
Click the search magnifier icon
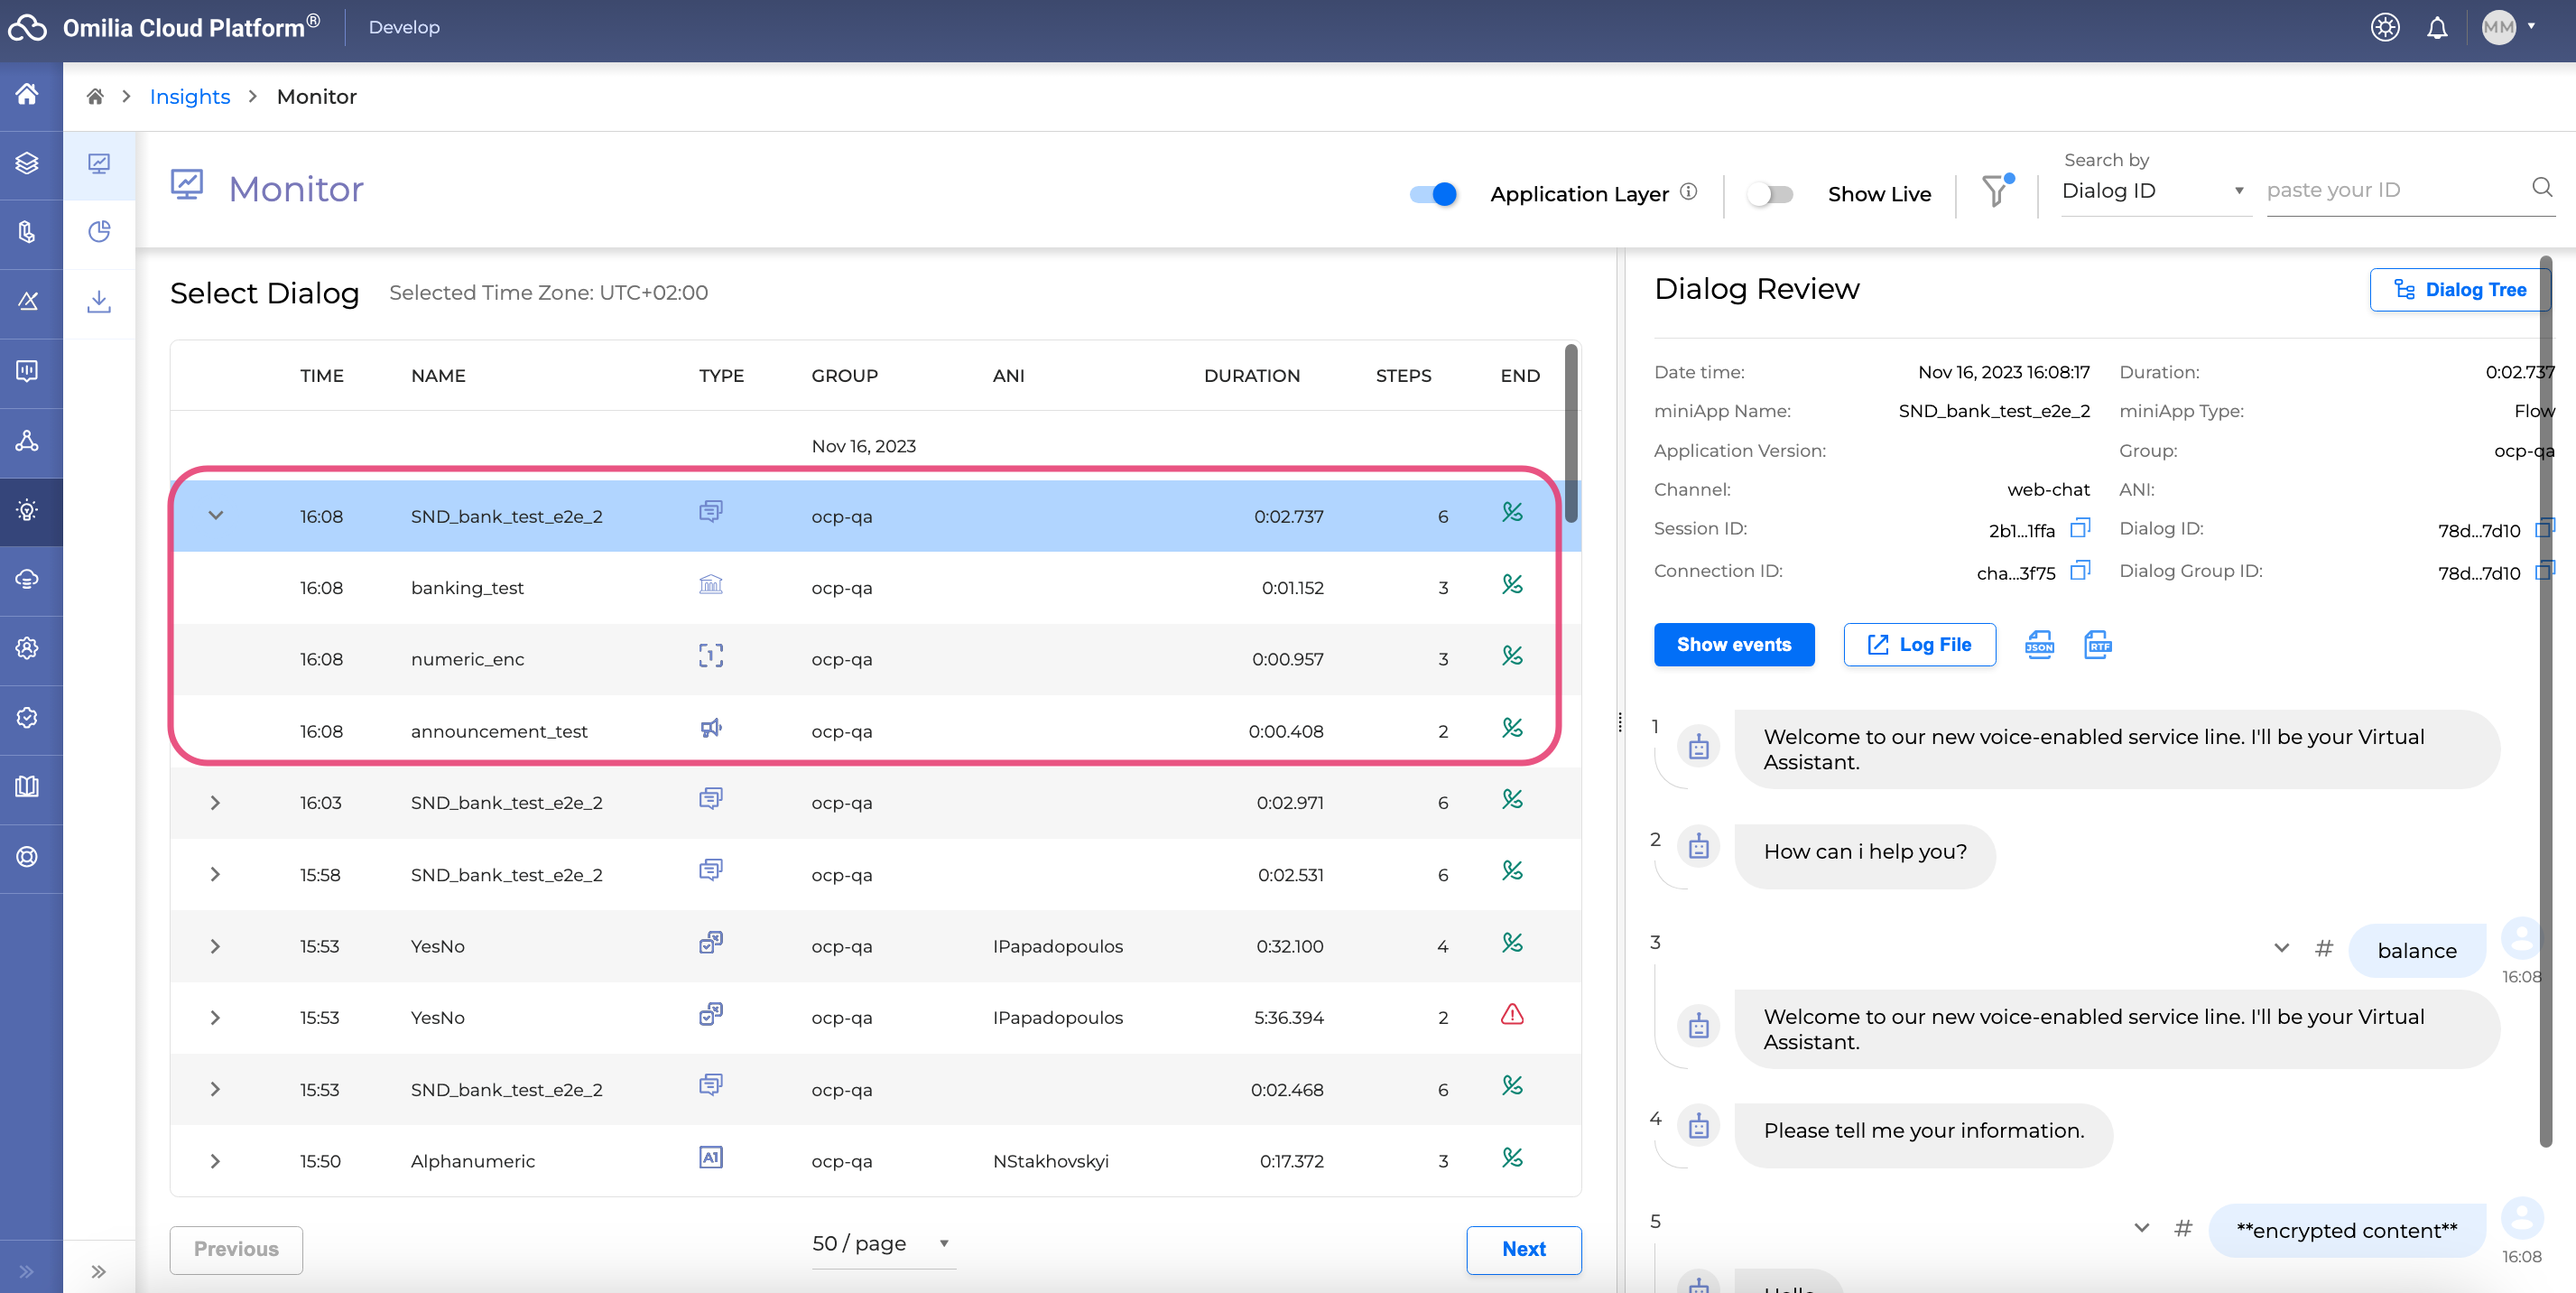click(x=2541, y=188)
